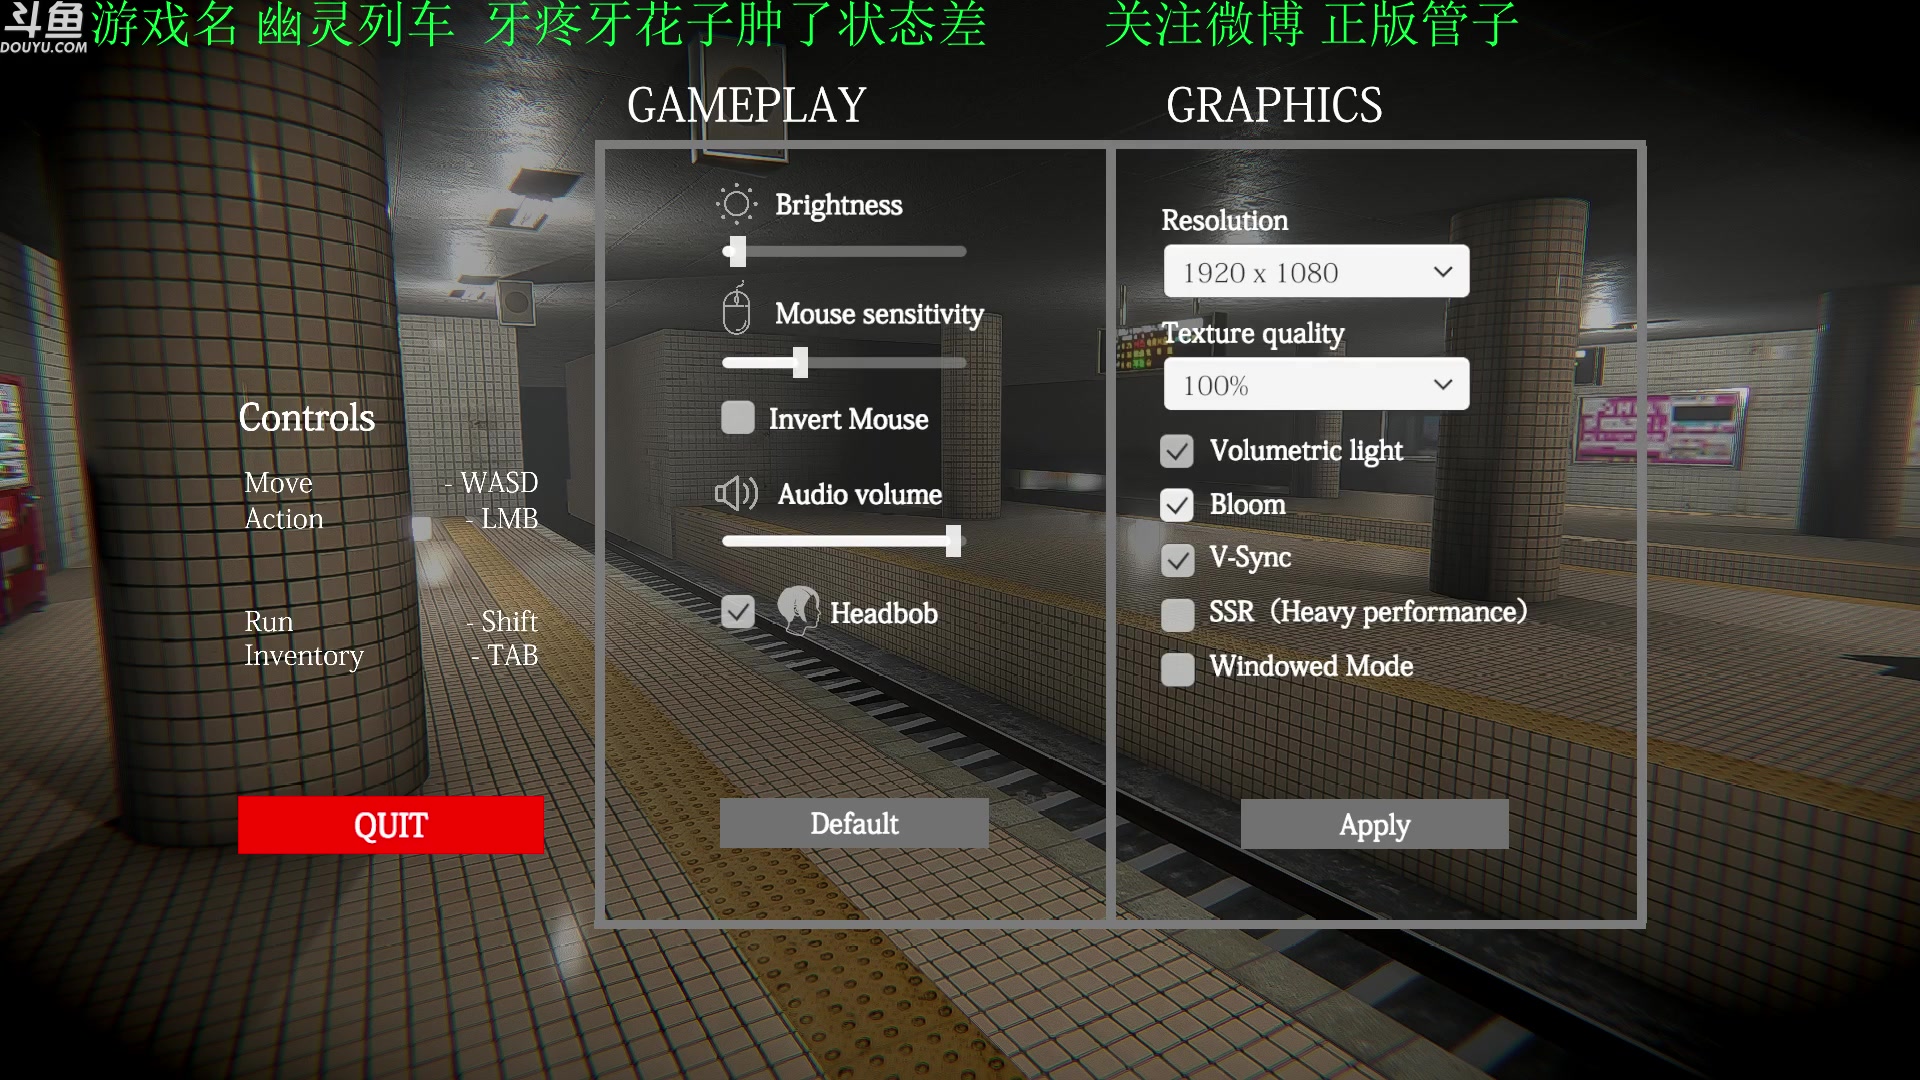Click the 'Resolution' label
This screenshot has height=1080, width=1920.
tap(1225, 220)
